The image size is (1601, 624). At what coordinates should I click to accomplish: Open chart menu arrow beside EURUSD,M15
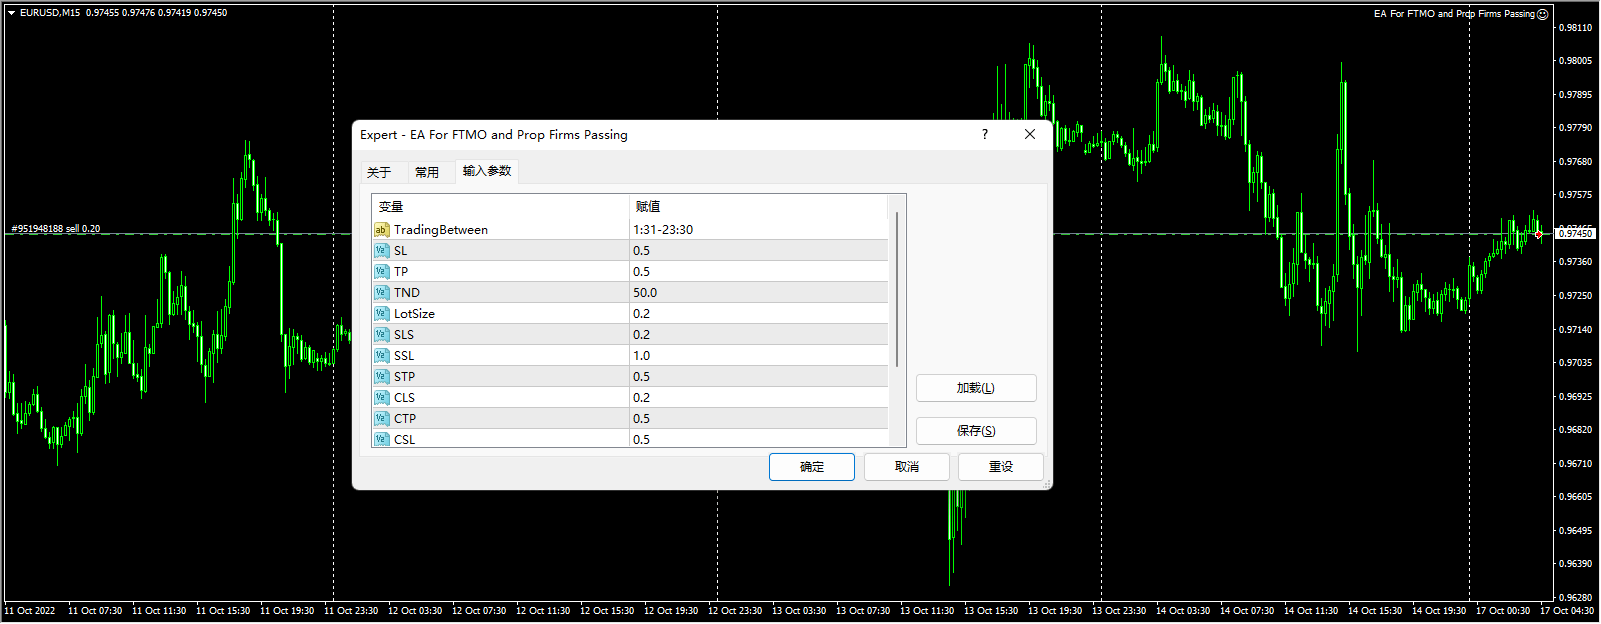(x=11, y=13)
